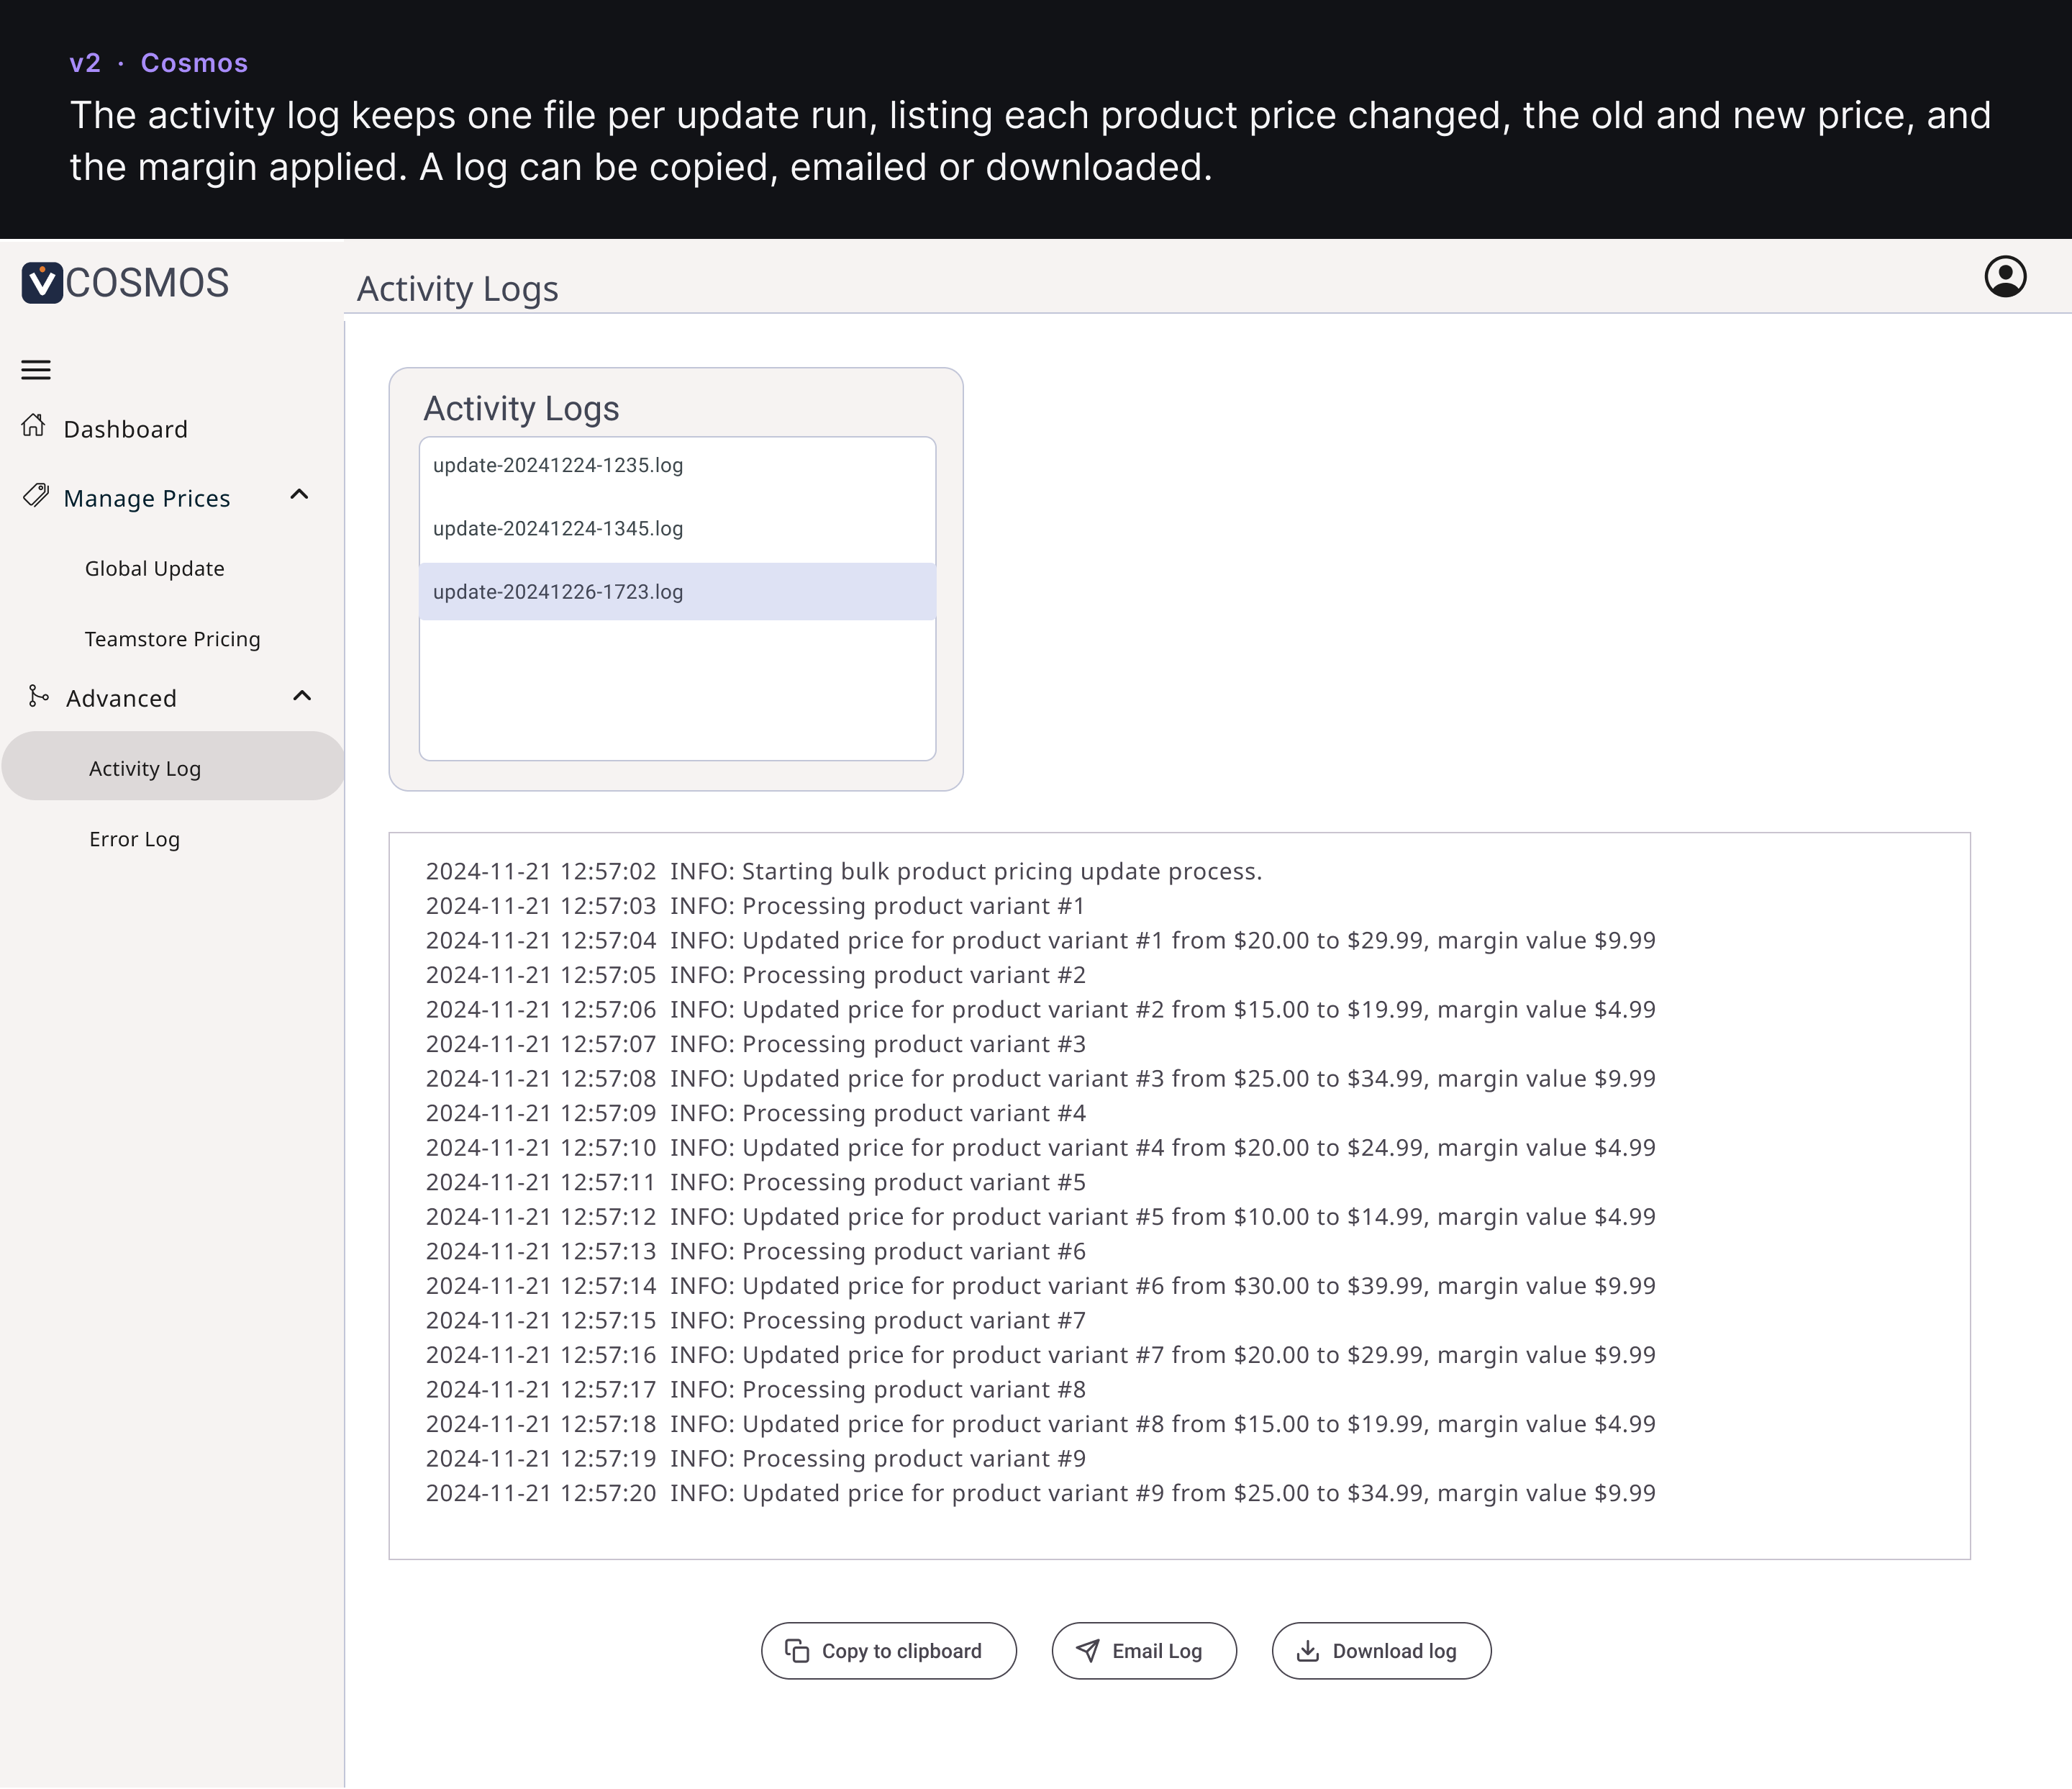This screenshot has width=2072, height=1789.
Task: Click the 'Processing product variant #5' line
Action: (755, 1183)
